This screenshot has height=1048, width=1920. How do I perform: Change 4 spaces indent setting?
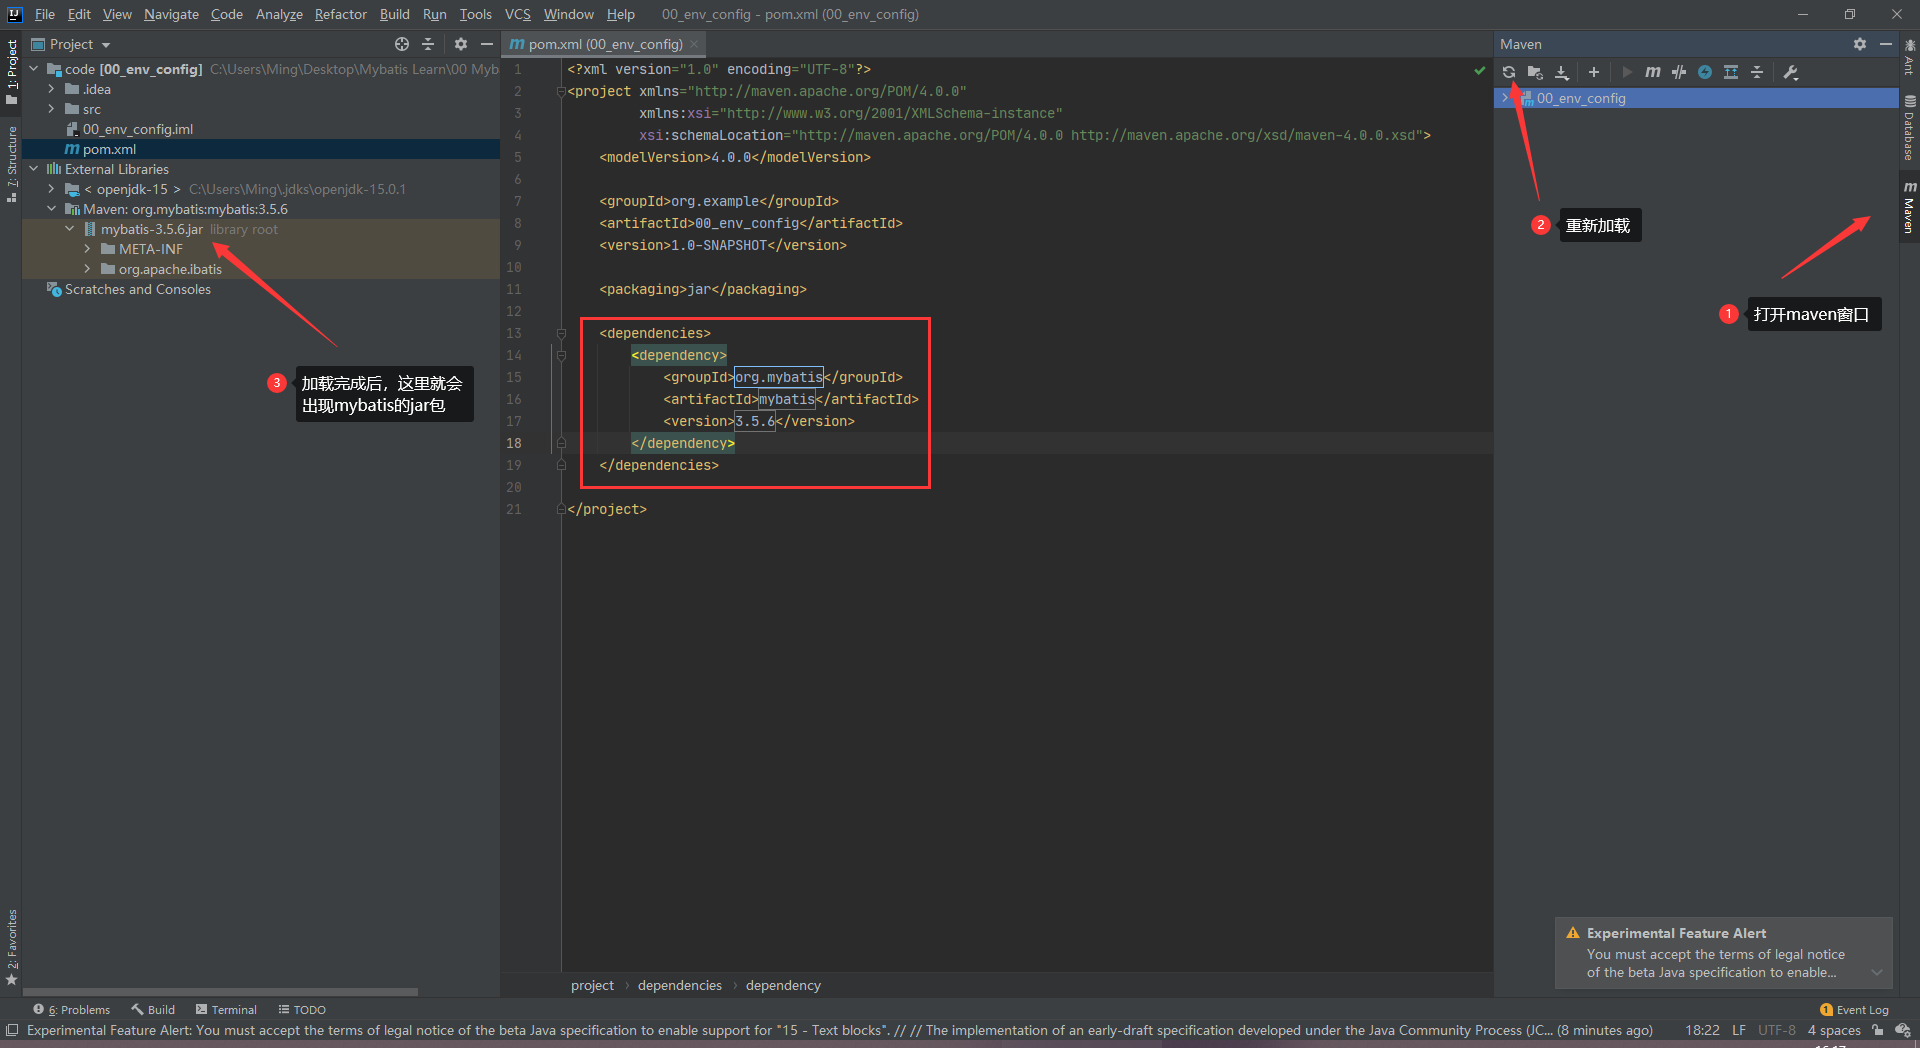click(1834, 1030)
